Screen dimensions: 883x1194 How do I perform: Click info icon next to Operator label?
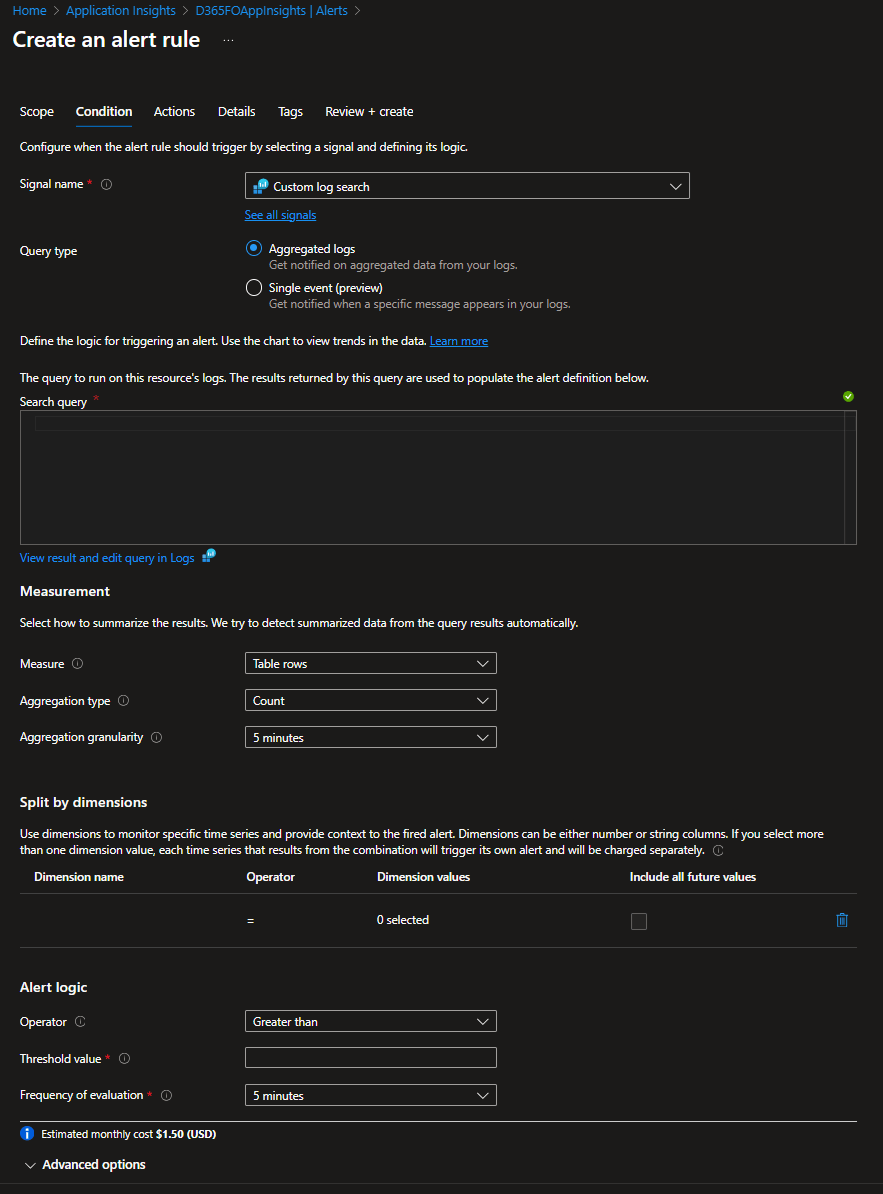tap(80, 1022)
